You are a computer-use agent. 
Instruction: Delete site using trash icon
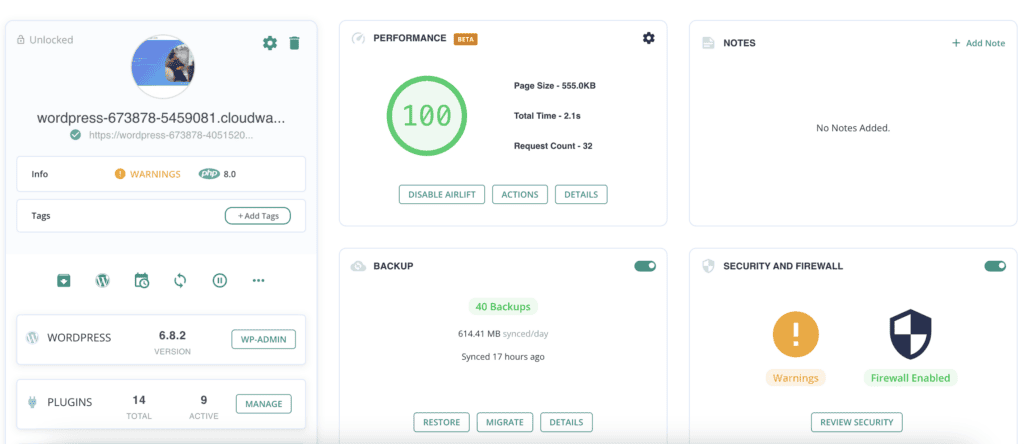pyautogui.click(x=295, y=43)
